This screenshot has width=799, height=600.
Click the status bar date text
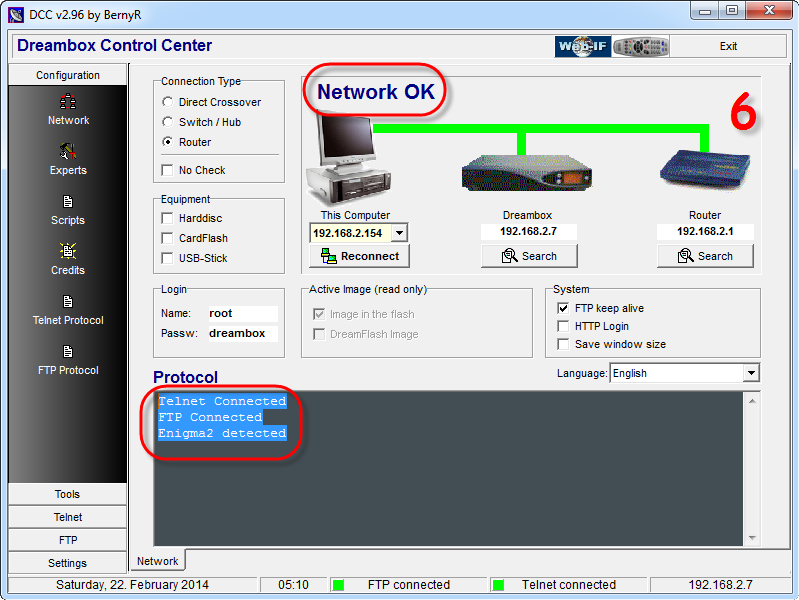[132, 585]
